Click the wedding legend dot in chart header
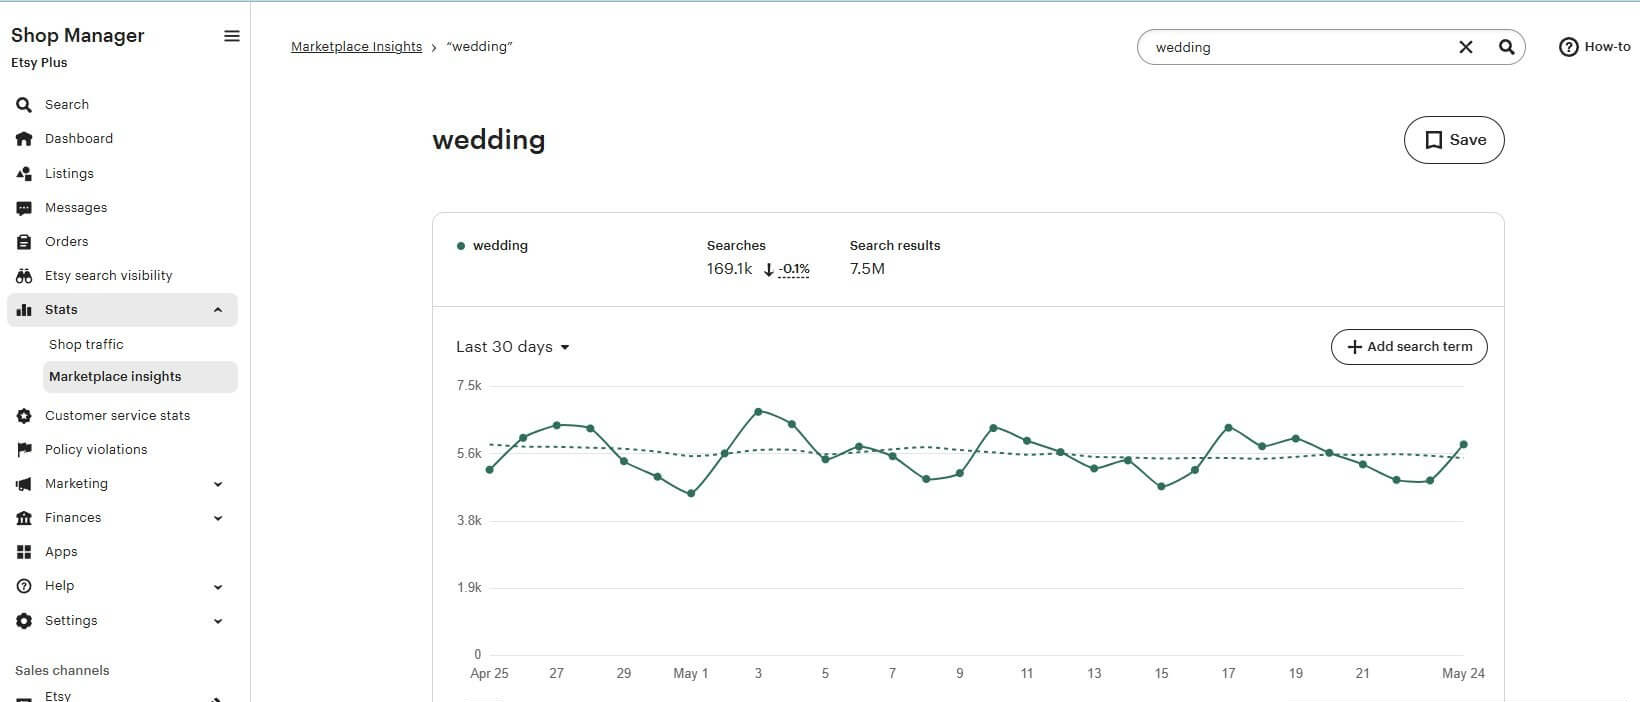 click(461, 246)
